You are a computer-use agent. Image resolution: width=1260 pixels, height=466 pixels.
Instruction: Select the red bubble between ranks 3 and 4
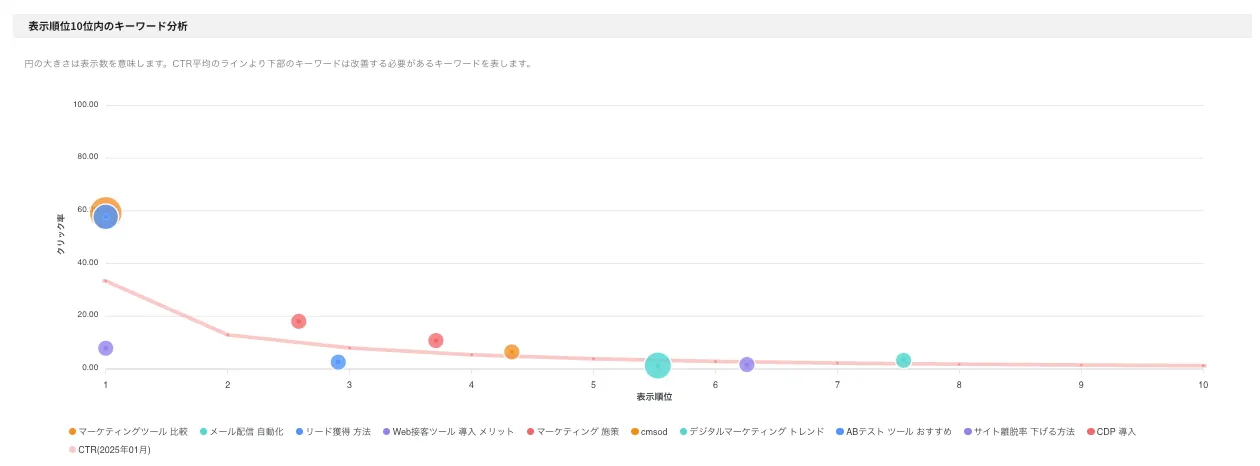click(x=436, y=340)
